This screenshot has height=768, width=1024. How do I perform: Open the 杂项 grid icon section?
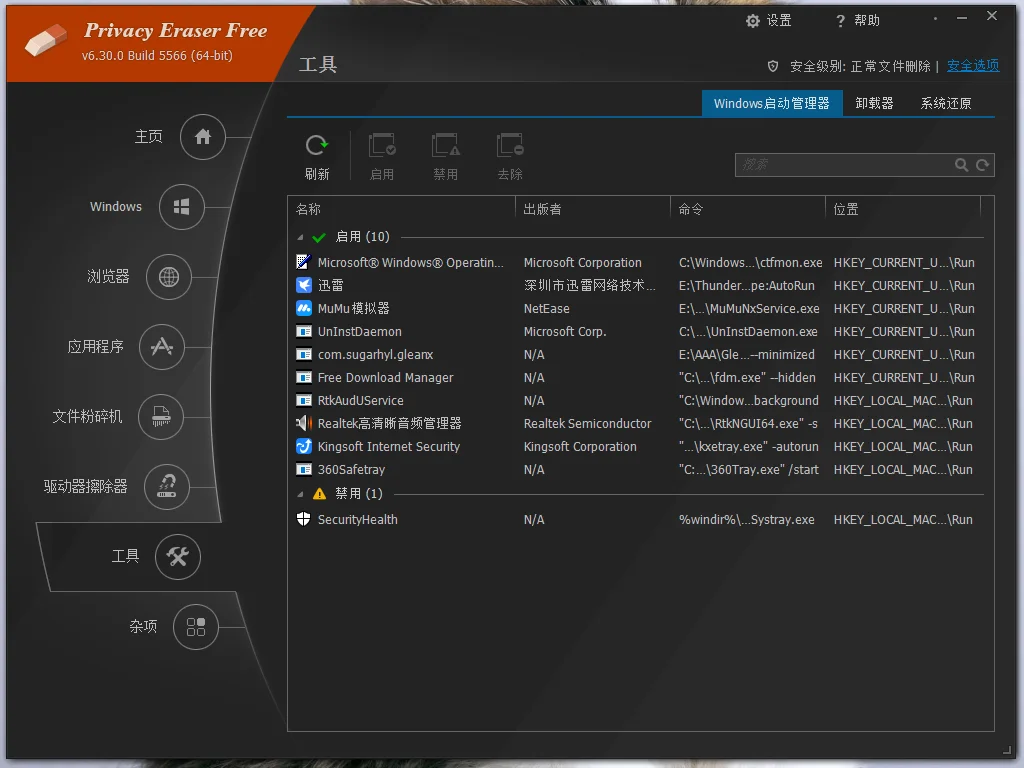tap(196, 627)
